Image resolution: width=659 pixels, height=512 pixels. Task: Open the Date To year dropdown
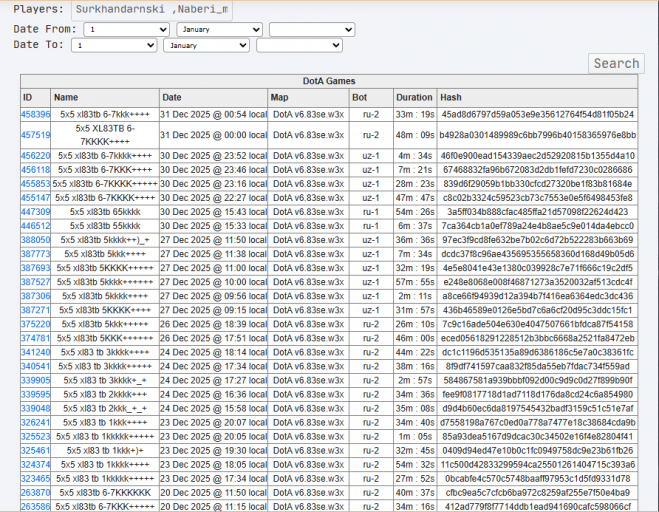pyautogui.click(x=299, y=45)
